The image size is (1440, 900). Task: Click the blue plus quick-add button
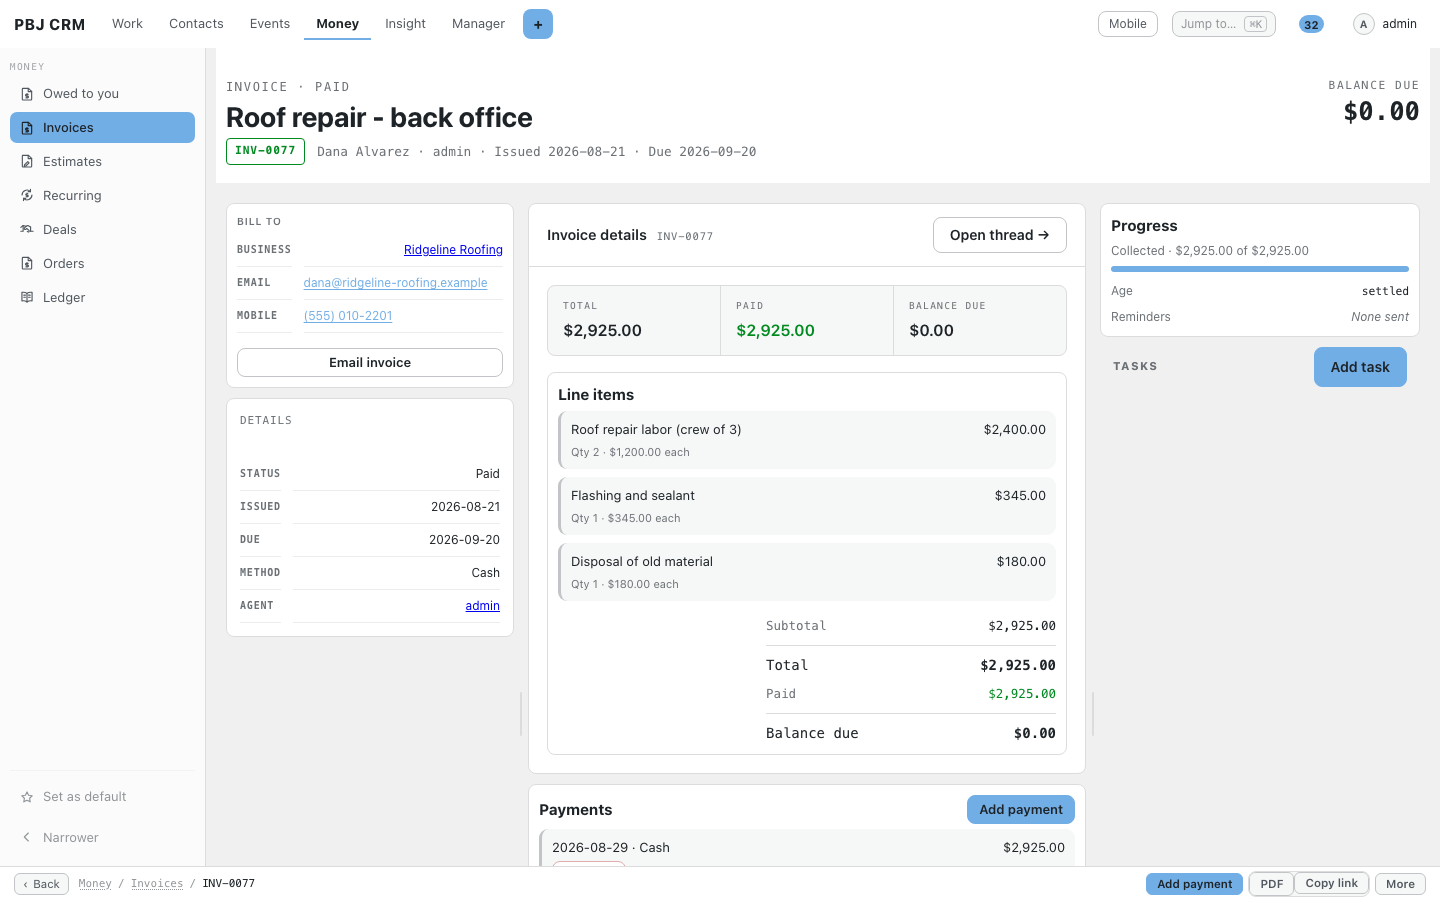(x=538, y=24)
